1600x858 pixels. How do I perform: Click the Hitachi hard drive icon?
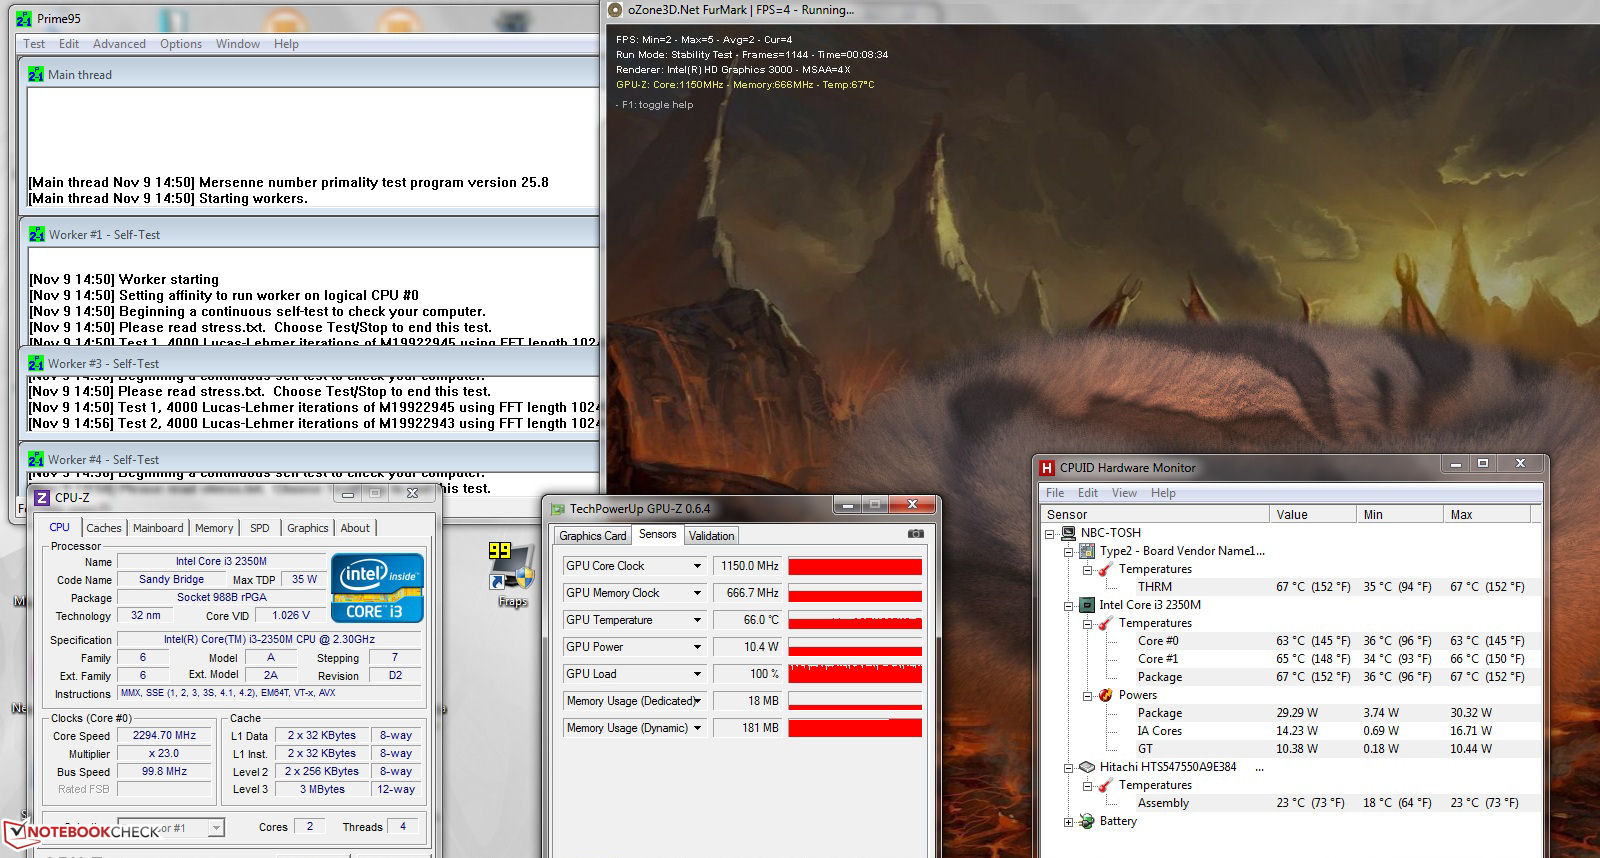tap(1087, 767)
